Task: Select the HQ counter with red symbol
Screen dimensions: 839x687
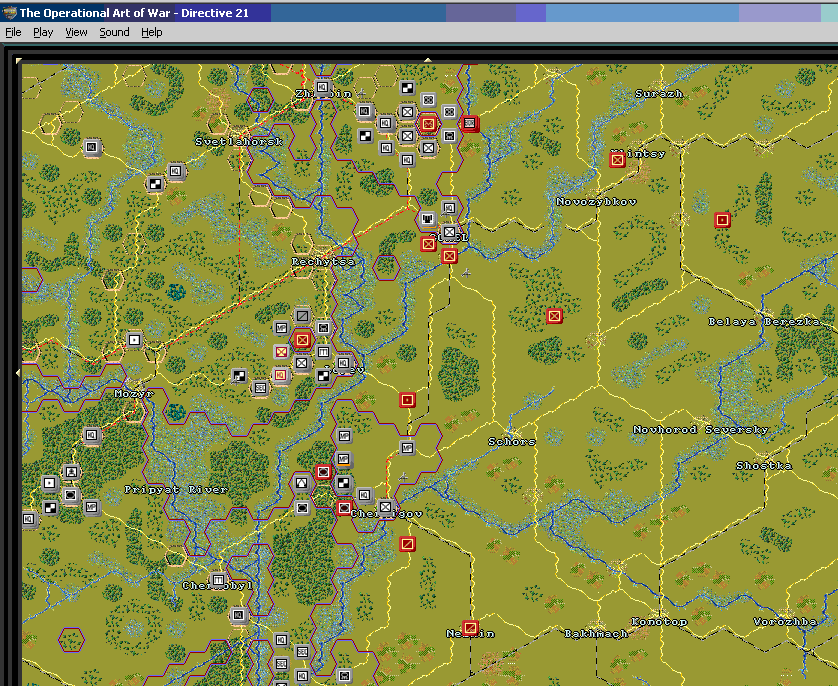Action: 281,375
